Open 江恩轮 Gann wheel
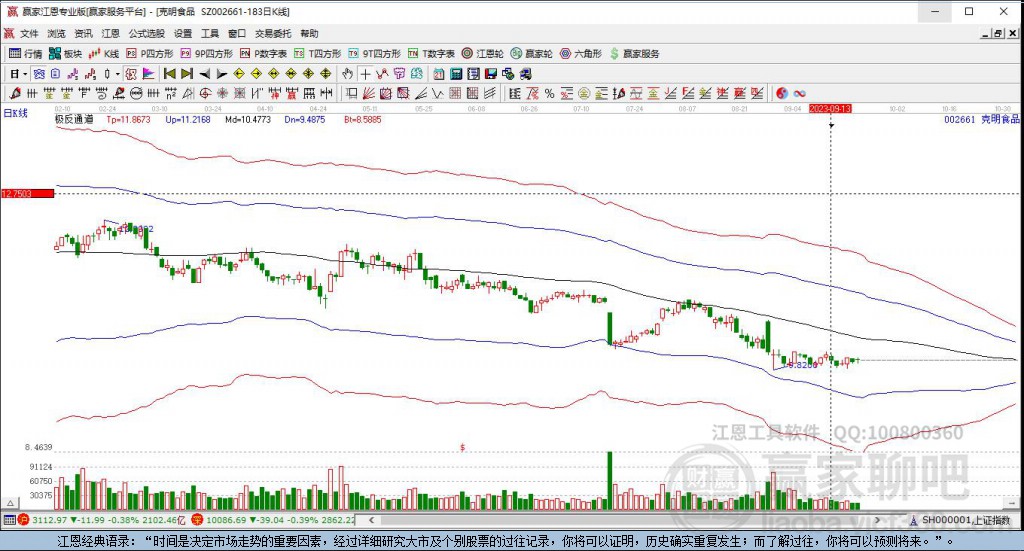1024x551 pixels. (x=483, y=54)
